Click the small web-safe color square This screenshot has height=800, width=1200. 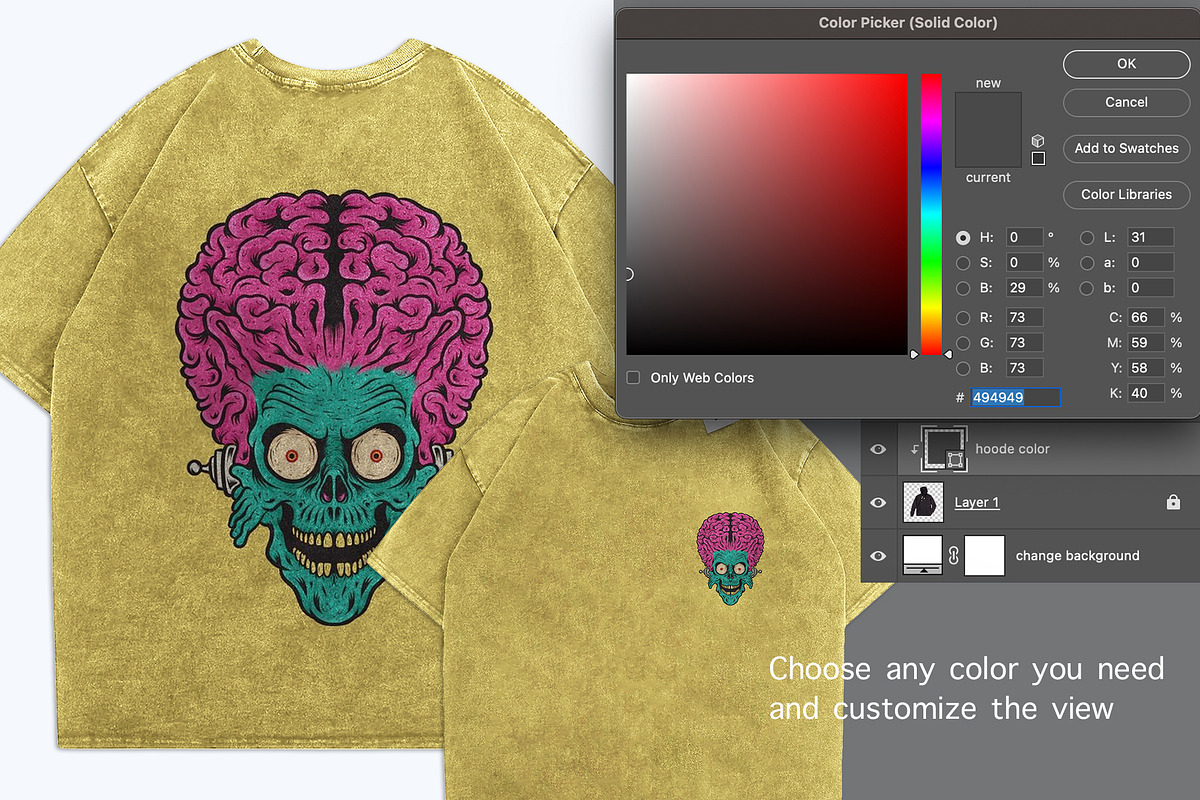1038,158
